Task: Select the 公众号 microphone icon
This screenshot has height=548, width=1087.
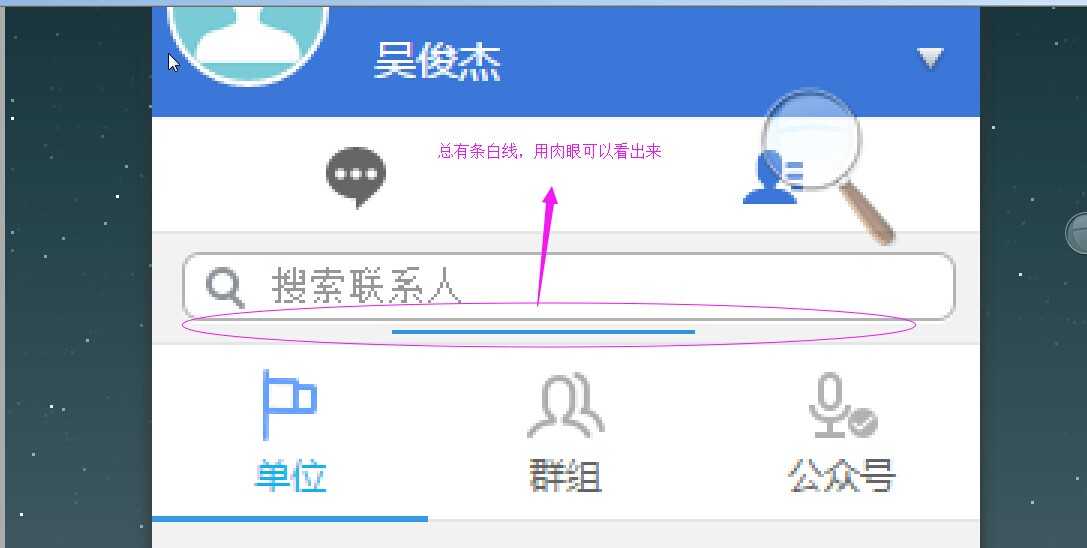Action: point(842,406)
